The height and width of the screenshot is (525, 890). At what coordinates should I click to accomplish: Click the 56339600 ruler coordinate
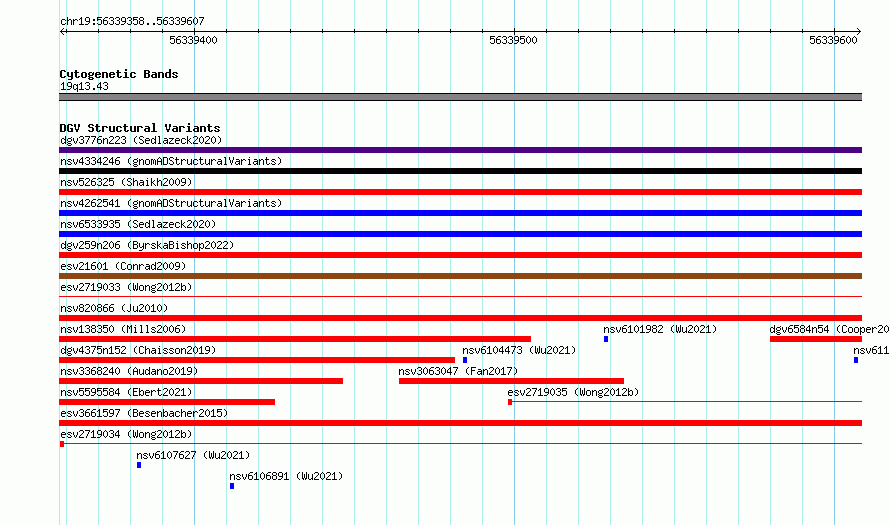(x=833, y=40)
